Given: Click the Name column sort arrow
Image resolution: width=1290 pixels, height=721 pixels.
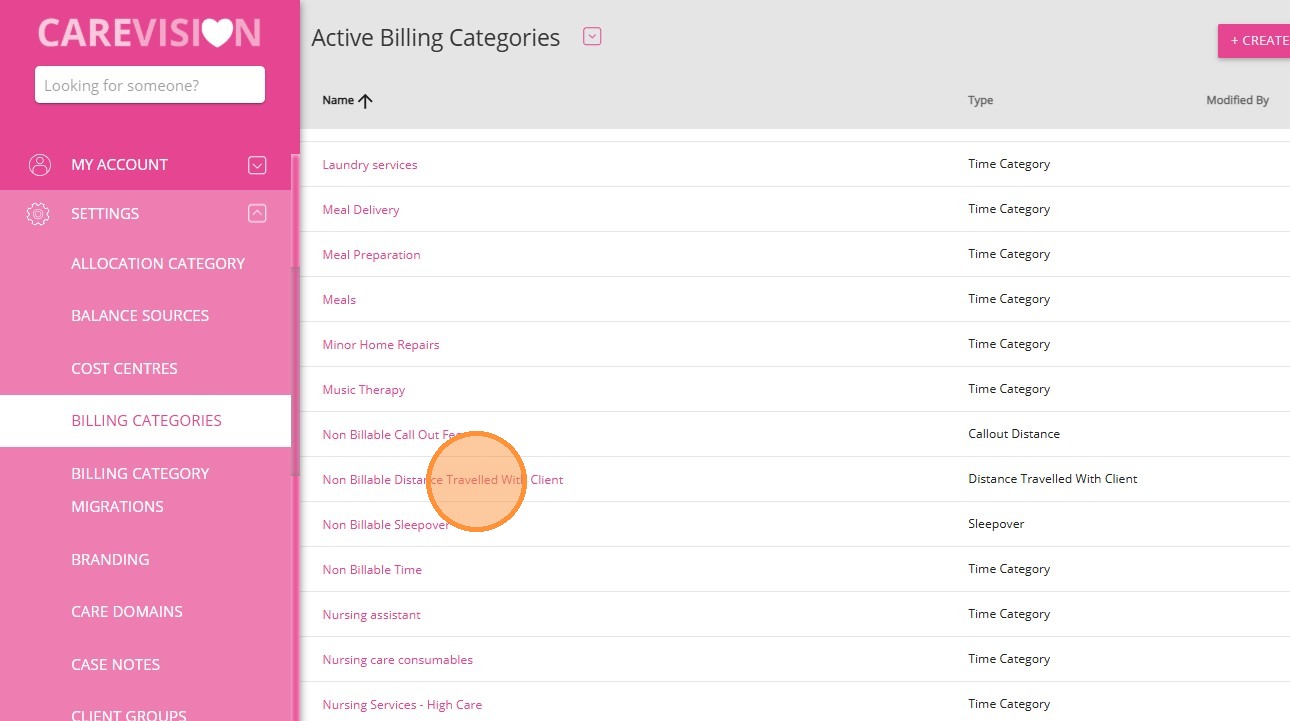Looking at the screenshot, I should (x=365, y=100).
